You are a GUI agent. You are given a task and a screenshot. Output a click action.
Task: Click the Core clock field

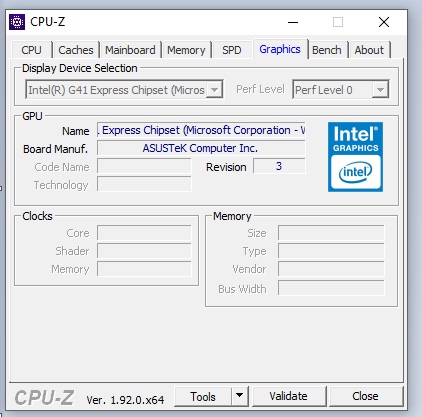(144, 233)
